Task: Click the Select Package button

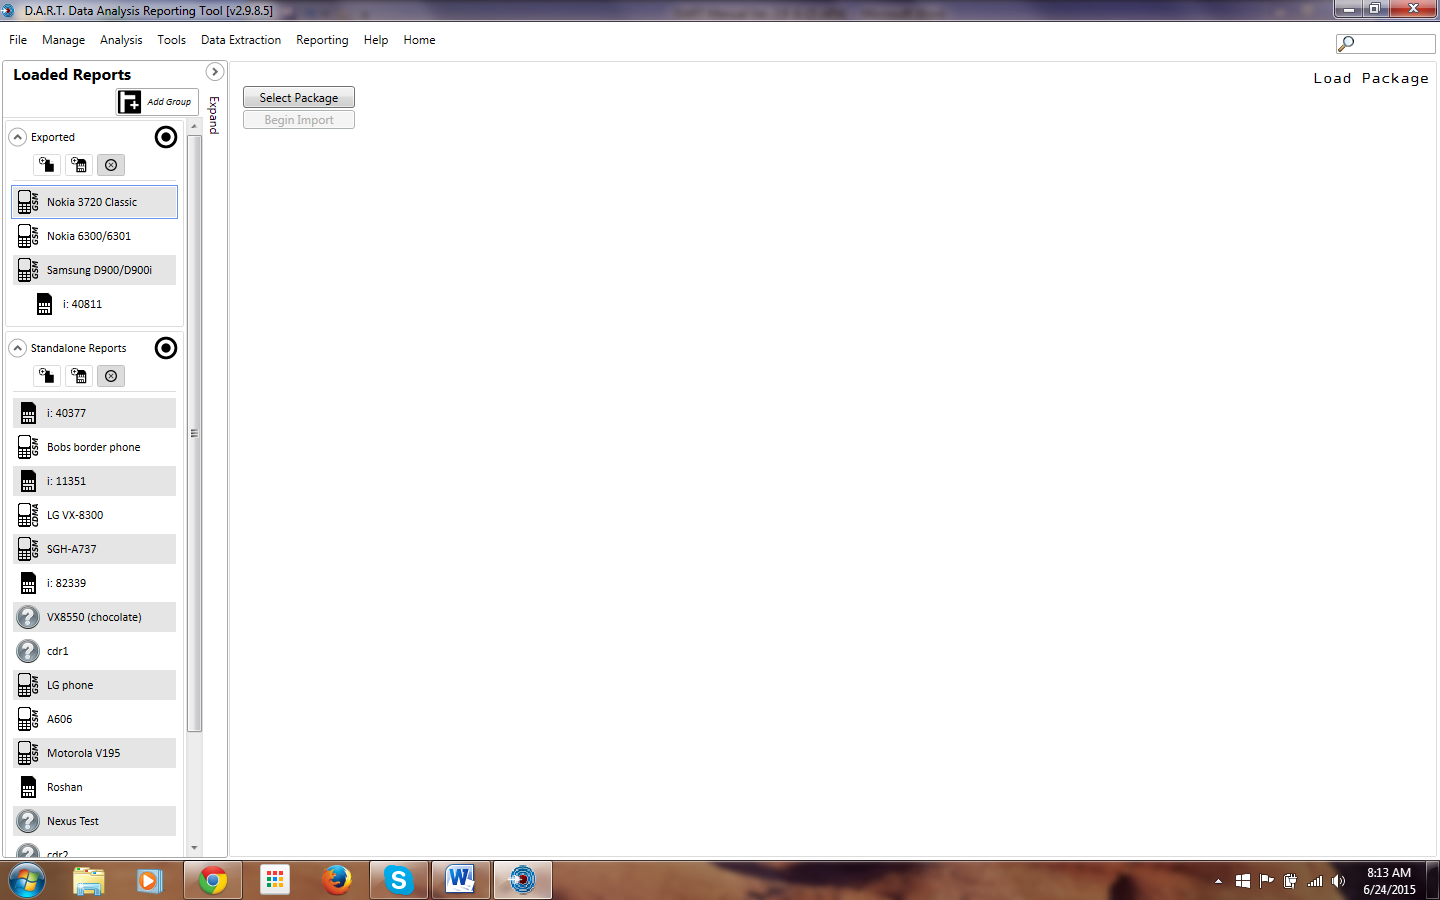Action: click(299, 98)
